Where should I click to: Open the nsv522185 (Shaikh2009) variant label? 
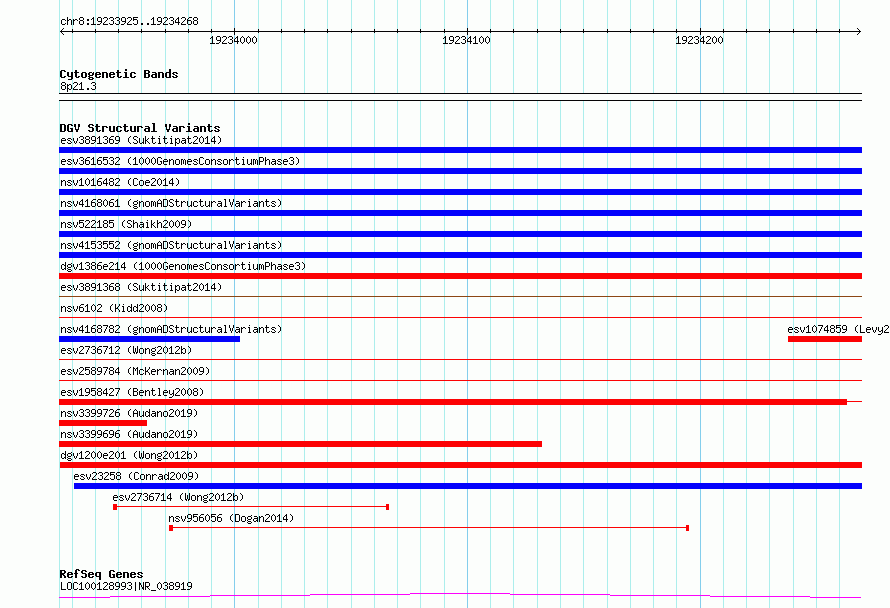126,224
